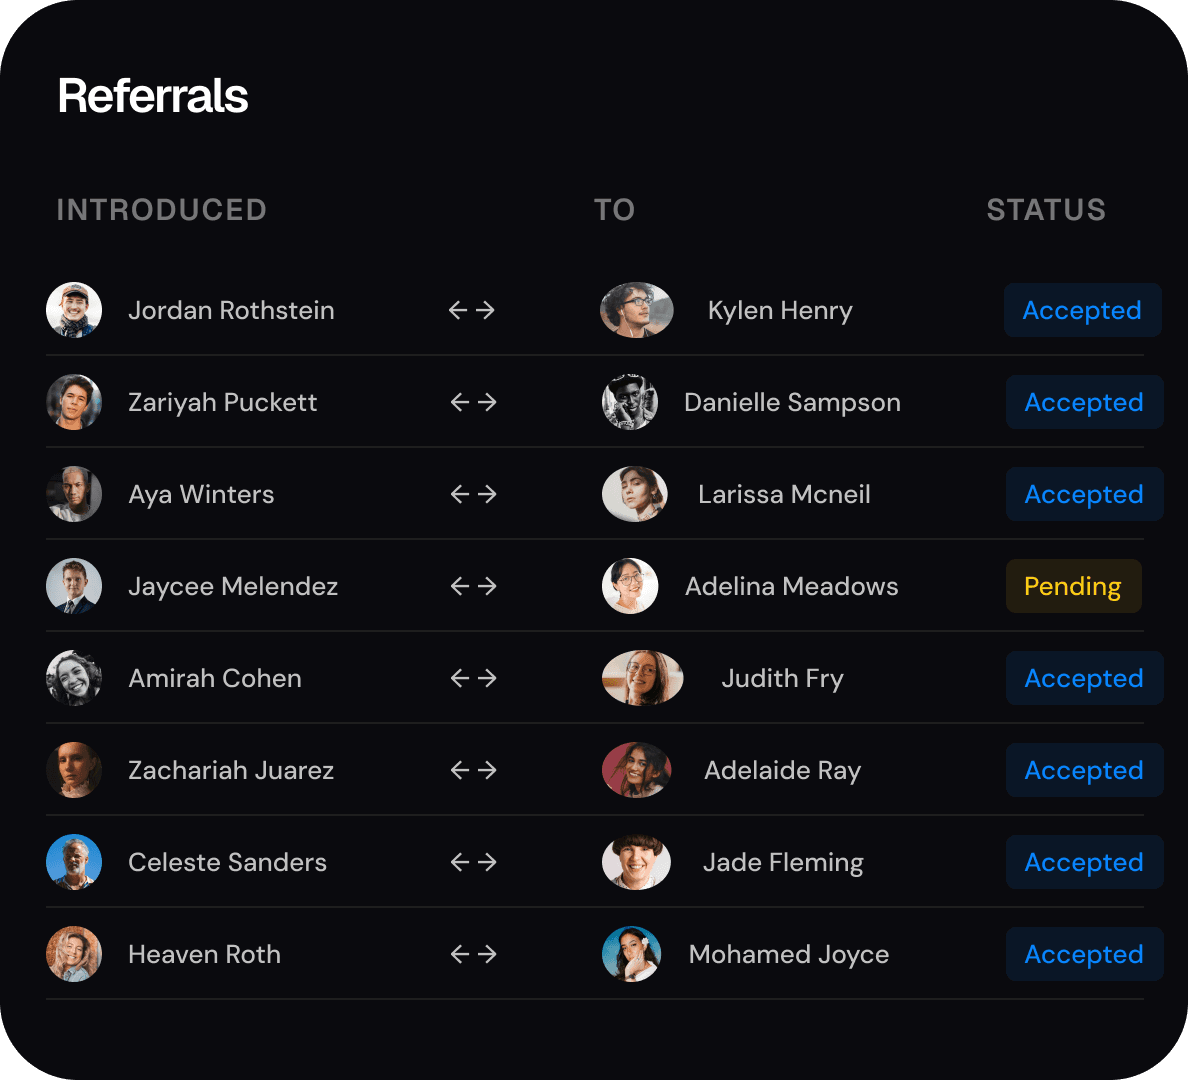Click the swap arrows in Zariyah Puckett row
Viewport: 1188px width, 1080px height.
474,402
